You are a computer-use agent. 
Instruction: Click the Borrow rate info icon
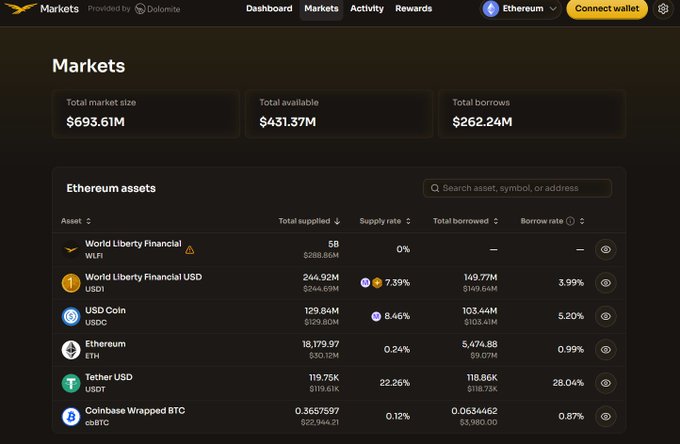tap(570, 221)
